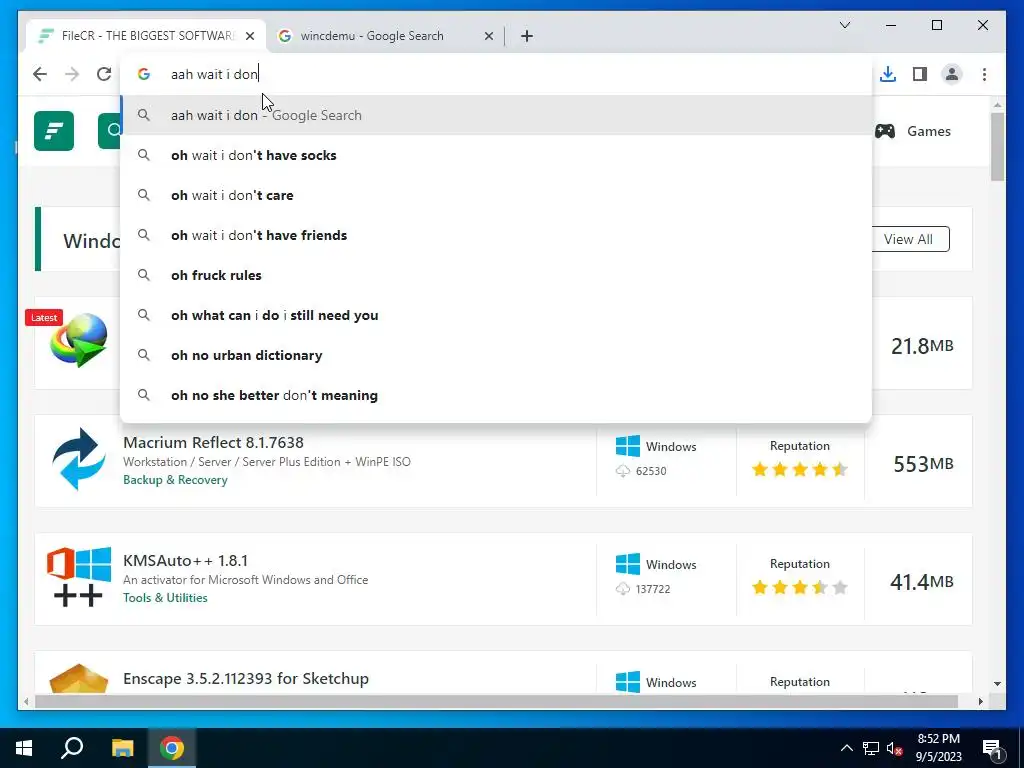Open the KMSAuto++ 1.8.1 title
This screenshot has width=1024, height=768.
coord(185,560)
